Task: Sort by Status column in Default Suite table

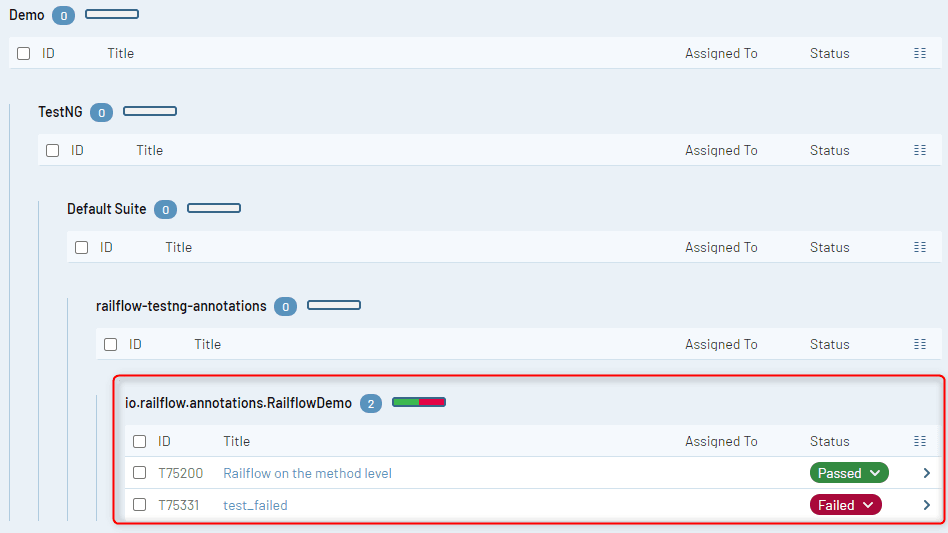Action: [830, 247]
